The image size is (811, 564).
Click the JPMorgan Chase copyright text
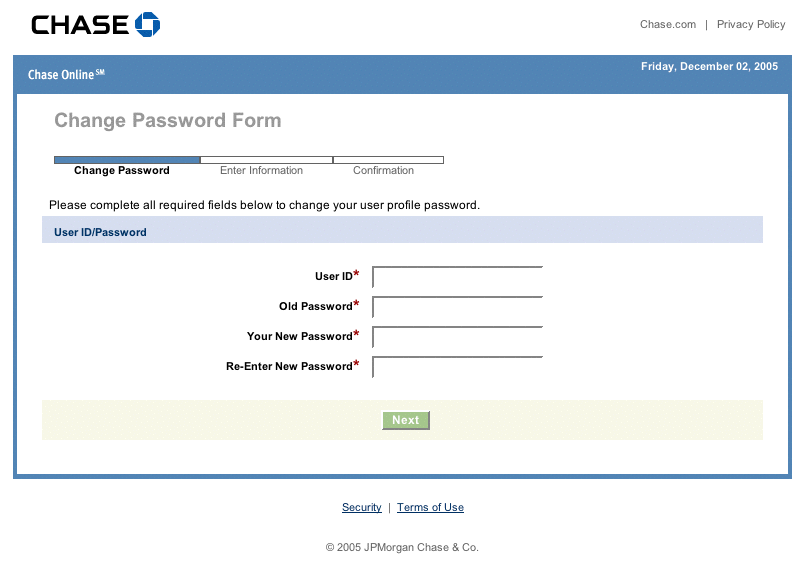402,548
